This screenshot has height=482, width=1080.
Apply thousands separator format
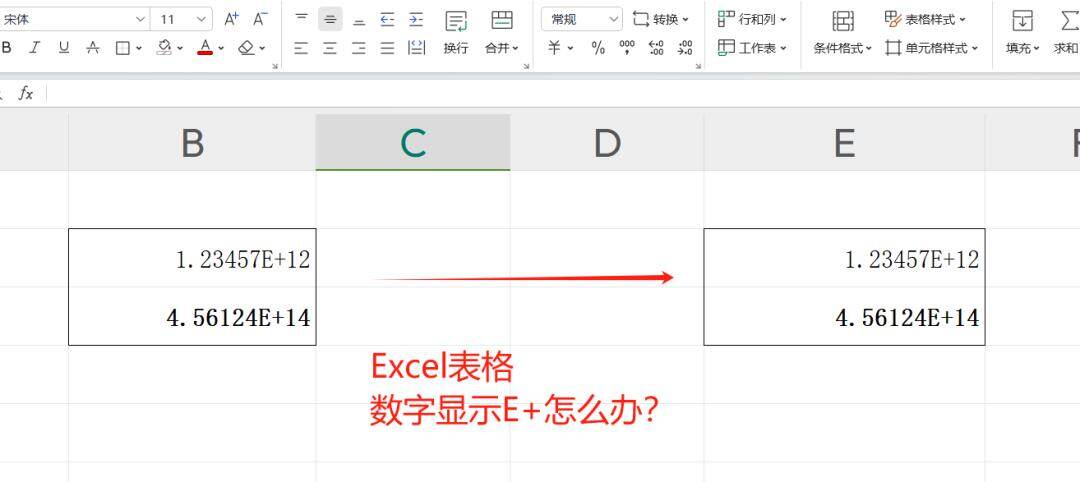click(x=627, y=48)
